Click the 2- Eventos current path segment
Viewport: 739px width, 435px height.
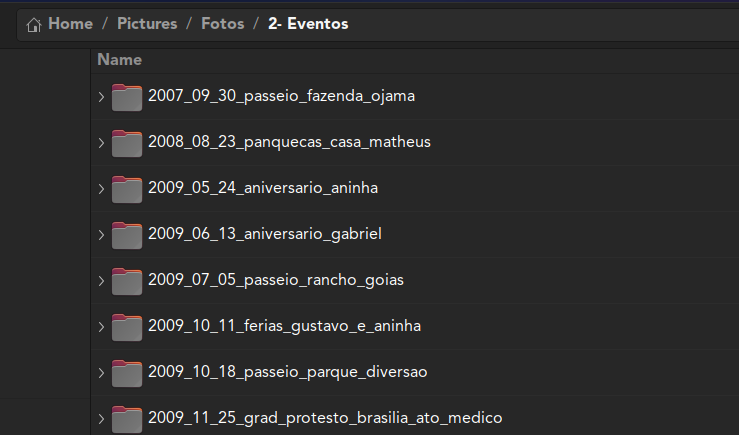point(308,24)
